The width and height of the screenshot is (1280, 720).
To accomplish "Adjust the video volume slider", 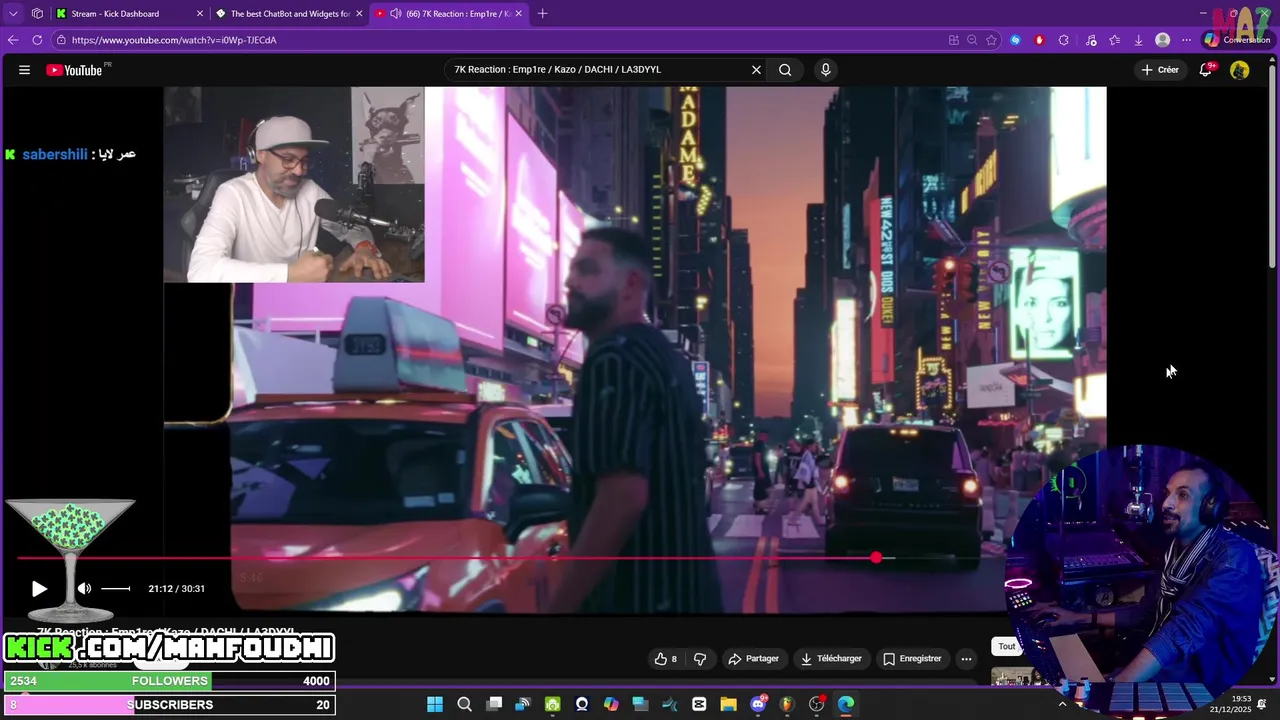I will point(115,589).
